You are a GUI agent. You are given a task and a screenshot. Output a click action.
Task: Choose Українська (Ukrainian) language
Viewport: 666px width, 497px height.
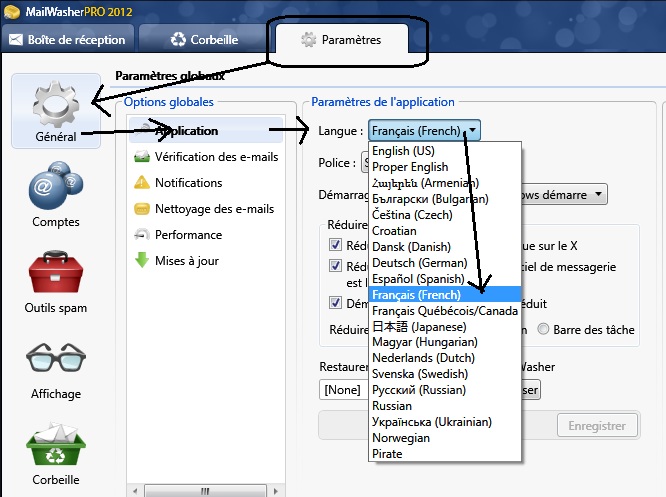pyautogui.click(x=445, y=422)
